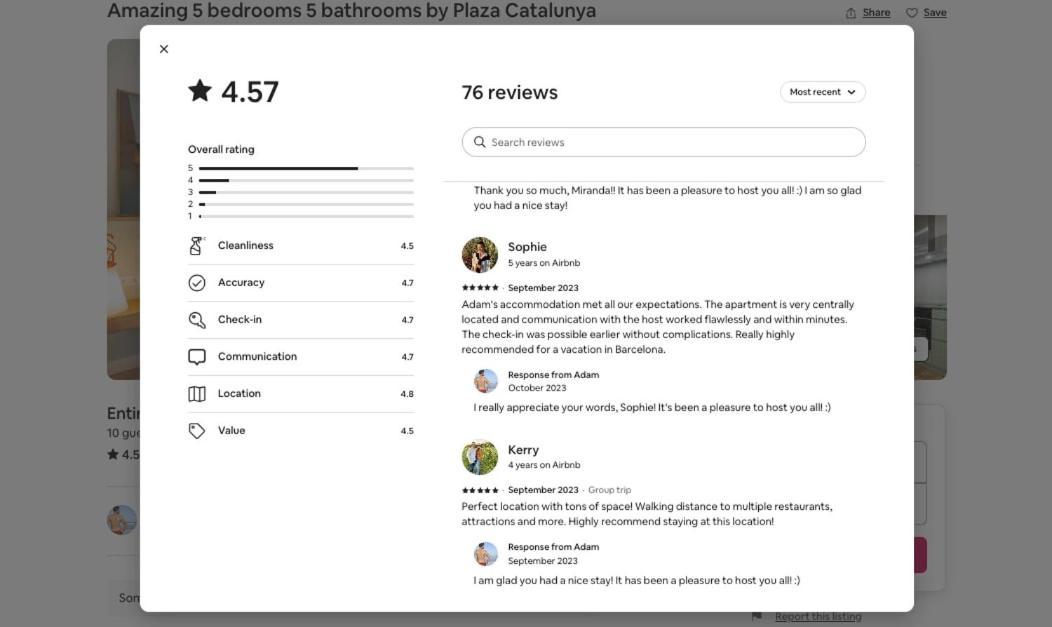Click the 5-star rating bar

(306, 168)
